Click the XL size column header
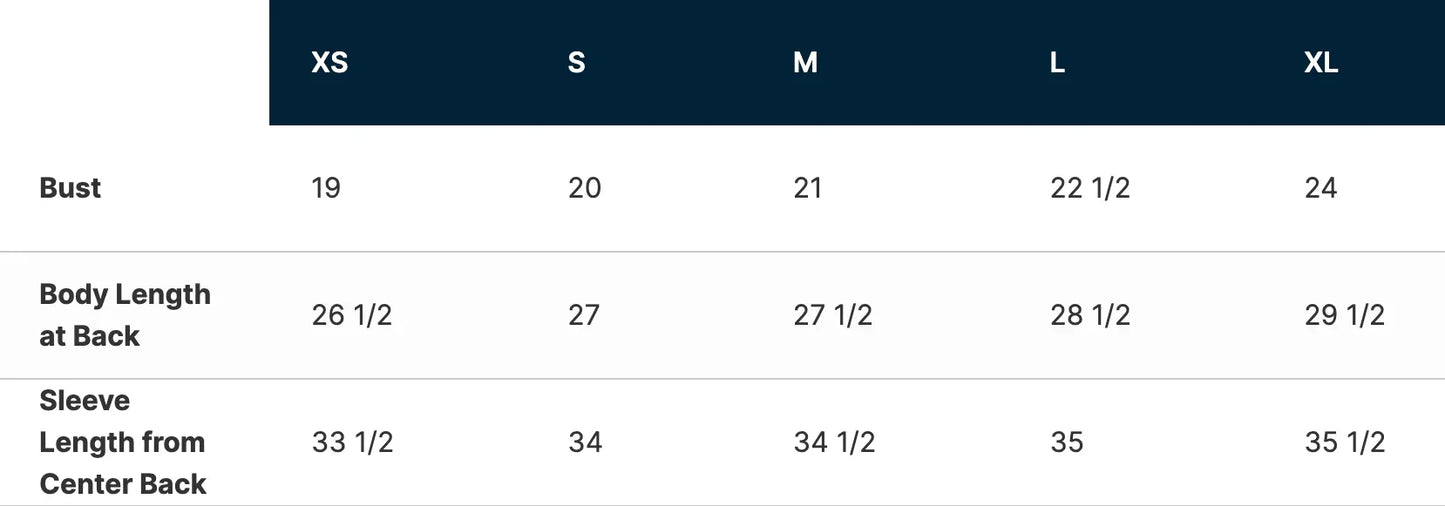1445x506 pixels. pos(1321,63)
